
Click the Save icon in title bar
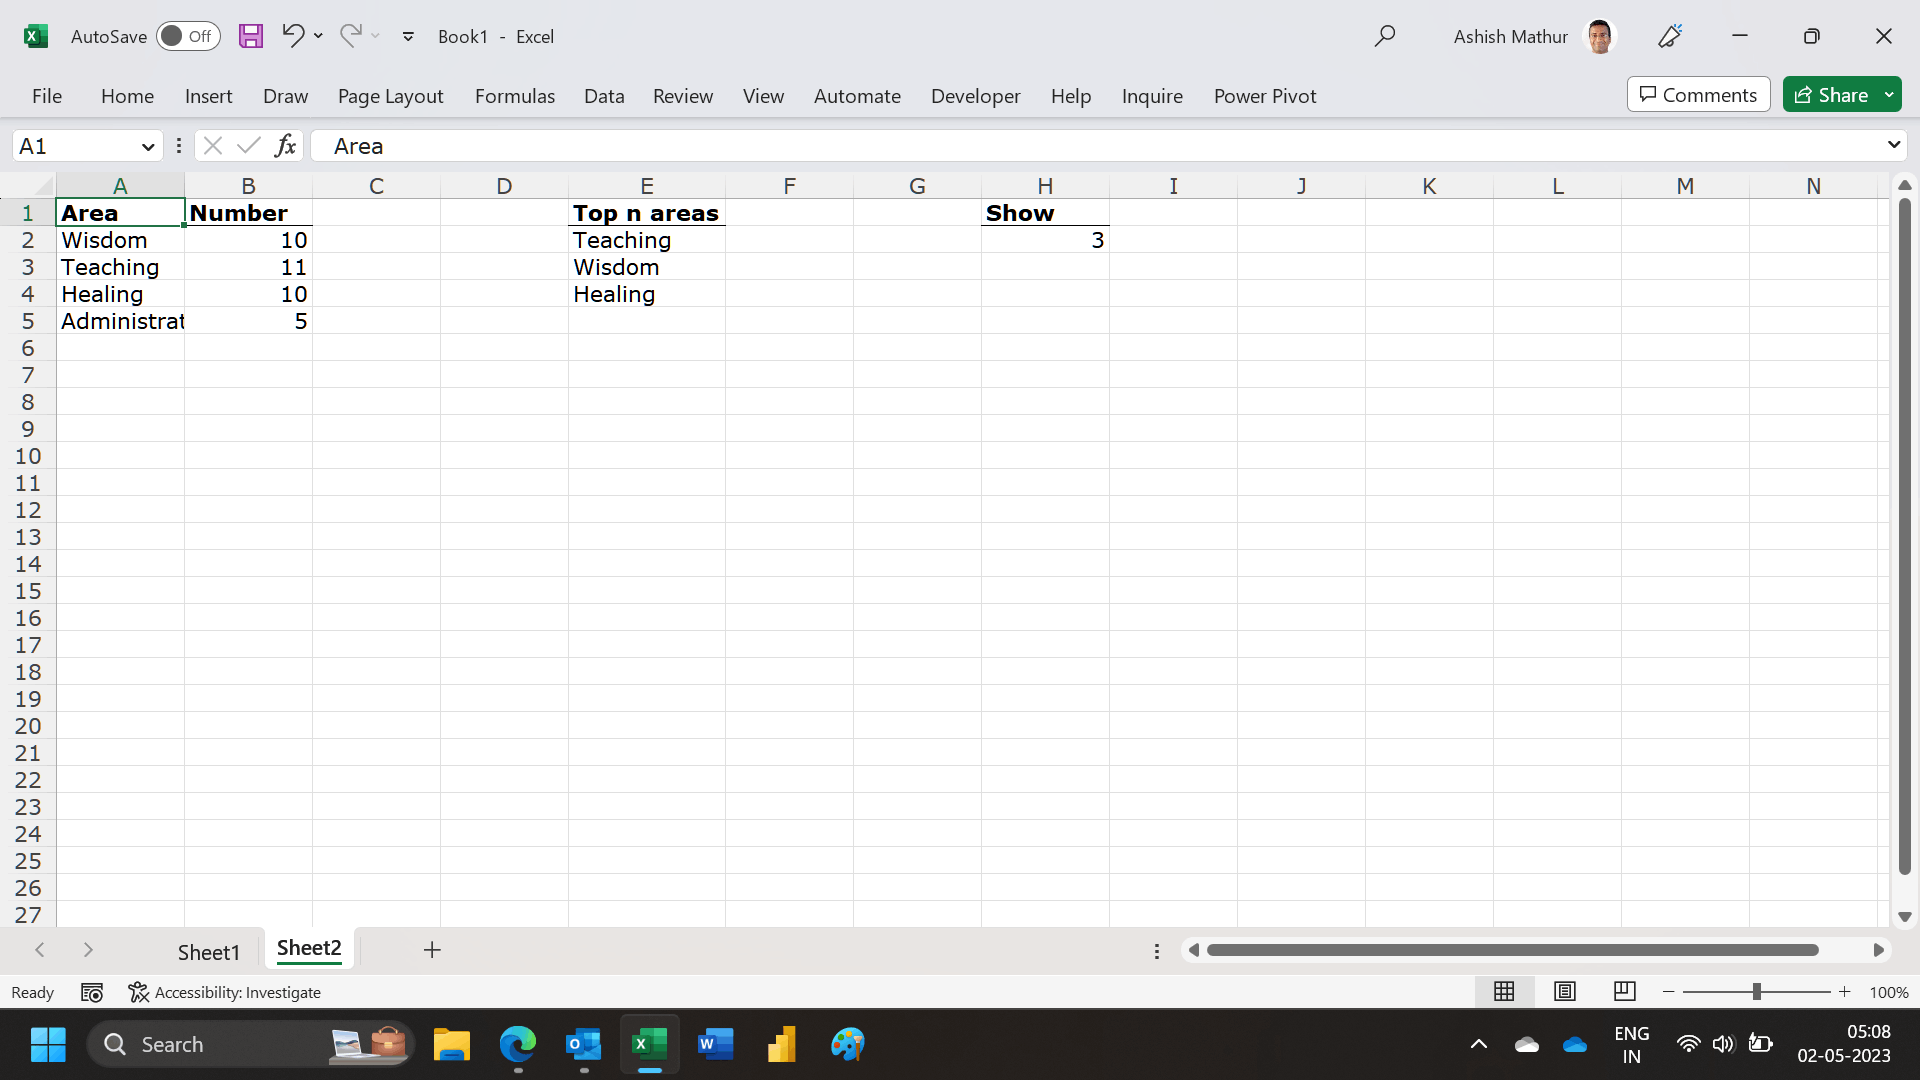251,36
